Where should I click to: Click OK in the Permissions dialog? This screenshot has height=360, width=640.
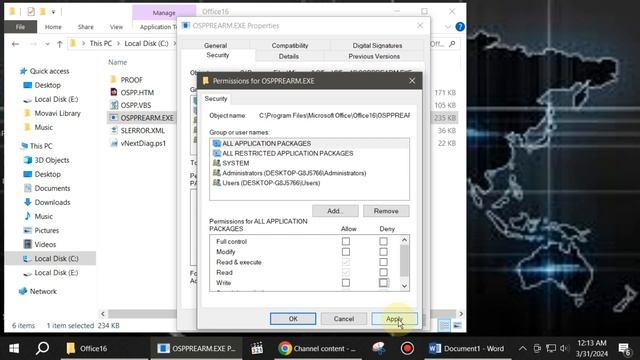(293, 319)
